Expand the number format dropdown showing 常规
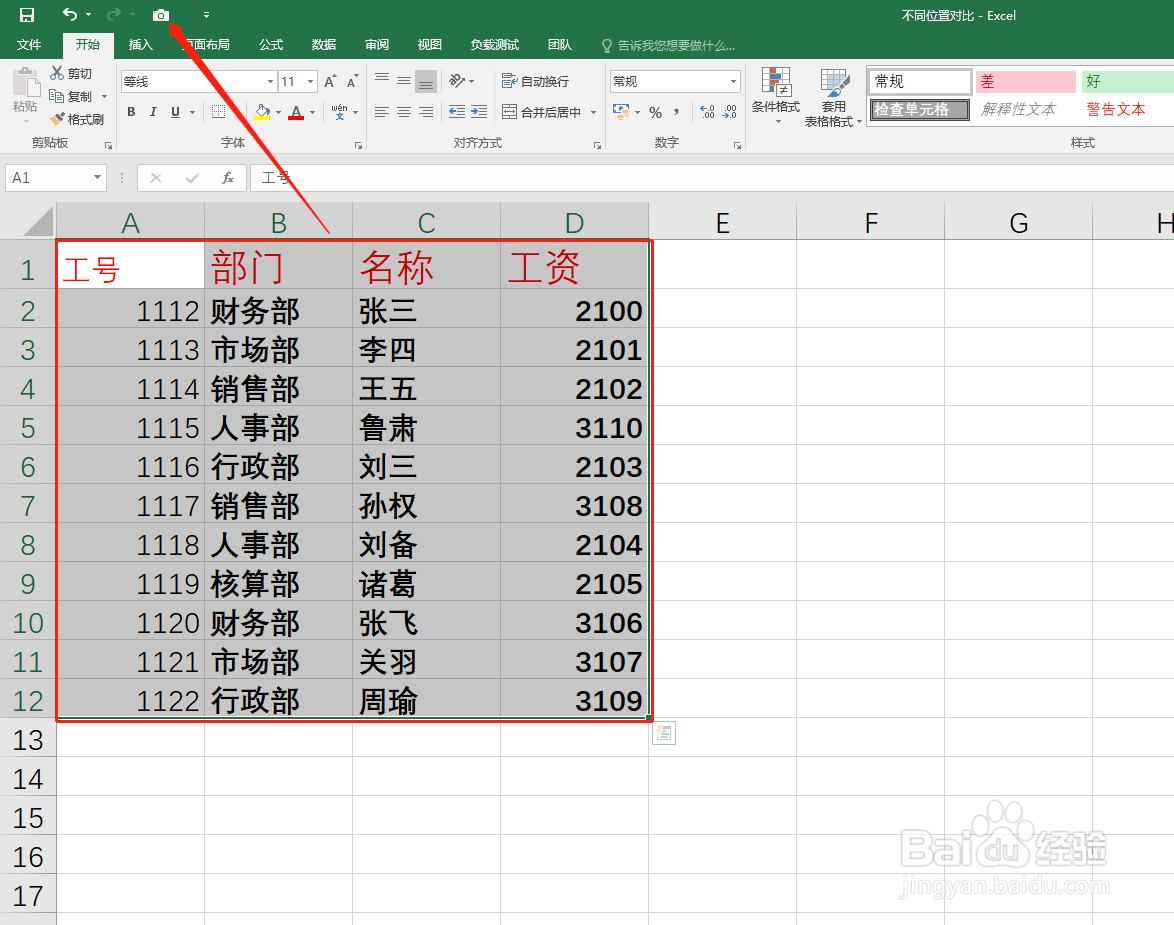Viewport: 1174px width, 925px height. 733,80
